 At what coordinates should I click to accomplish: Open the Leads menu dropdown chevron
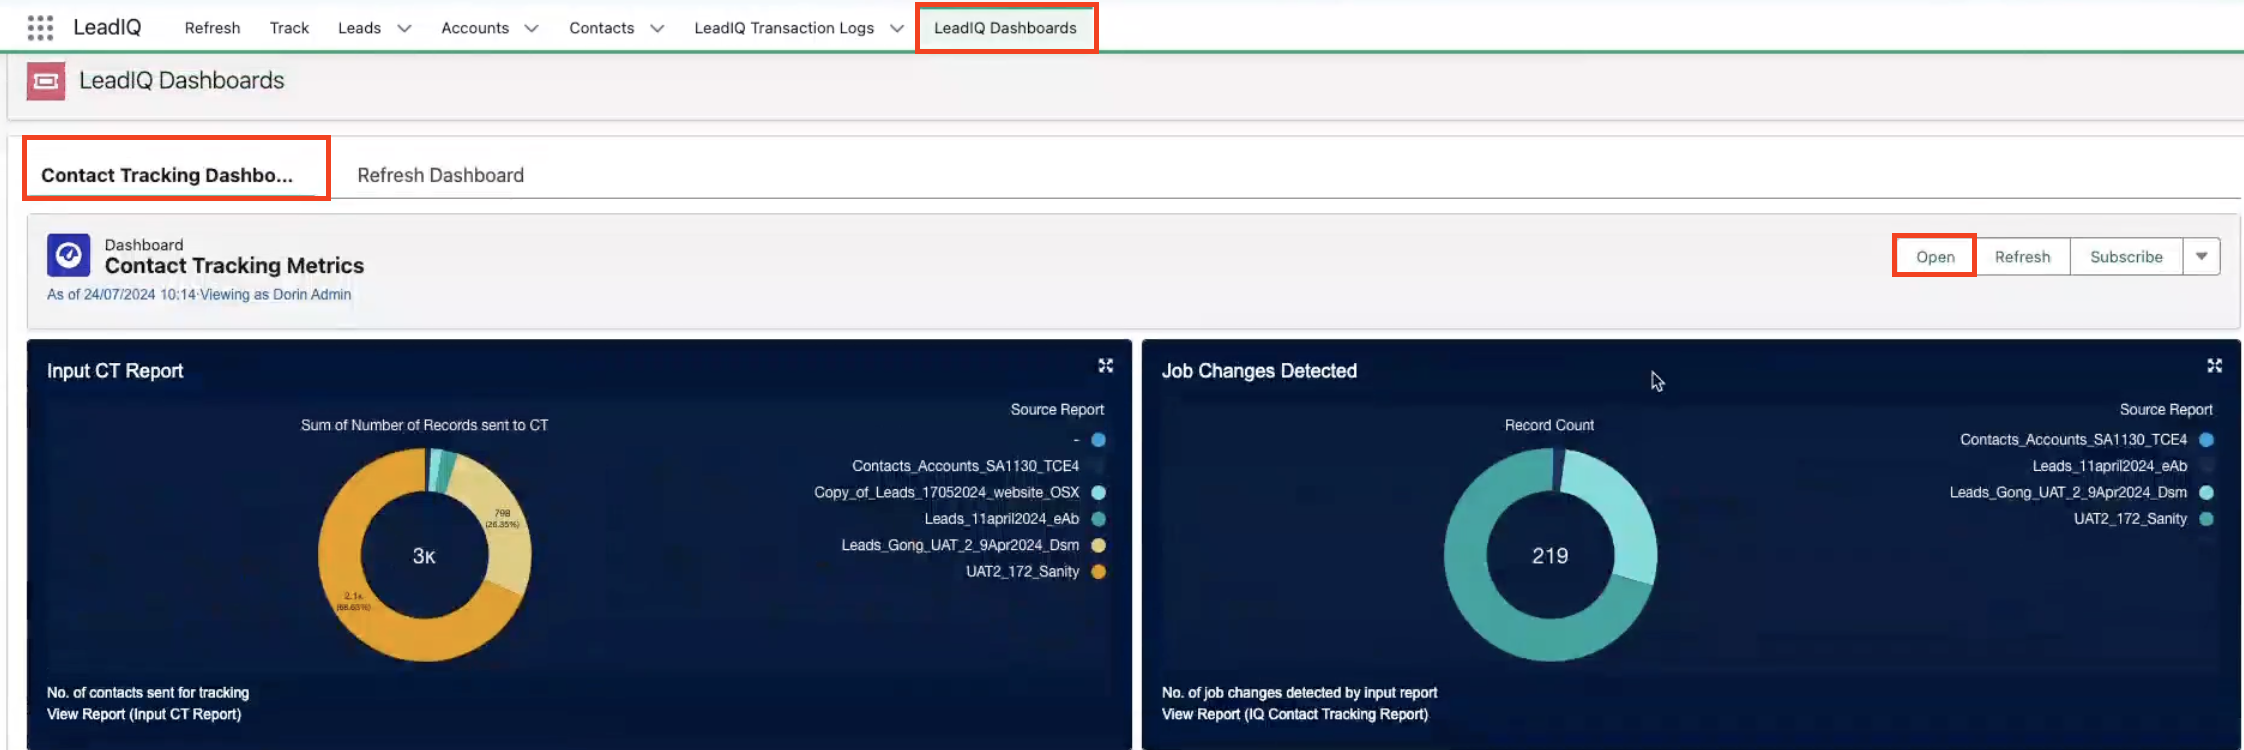click(404, 28)
